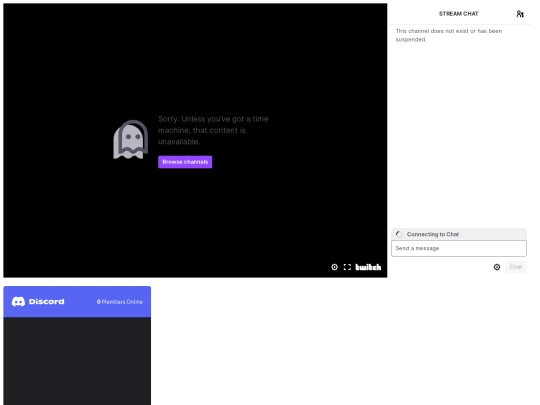Click the disabled Chat send button
Screen dimensions: 540x405
point(516,267)
